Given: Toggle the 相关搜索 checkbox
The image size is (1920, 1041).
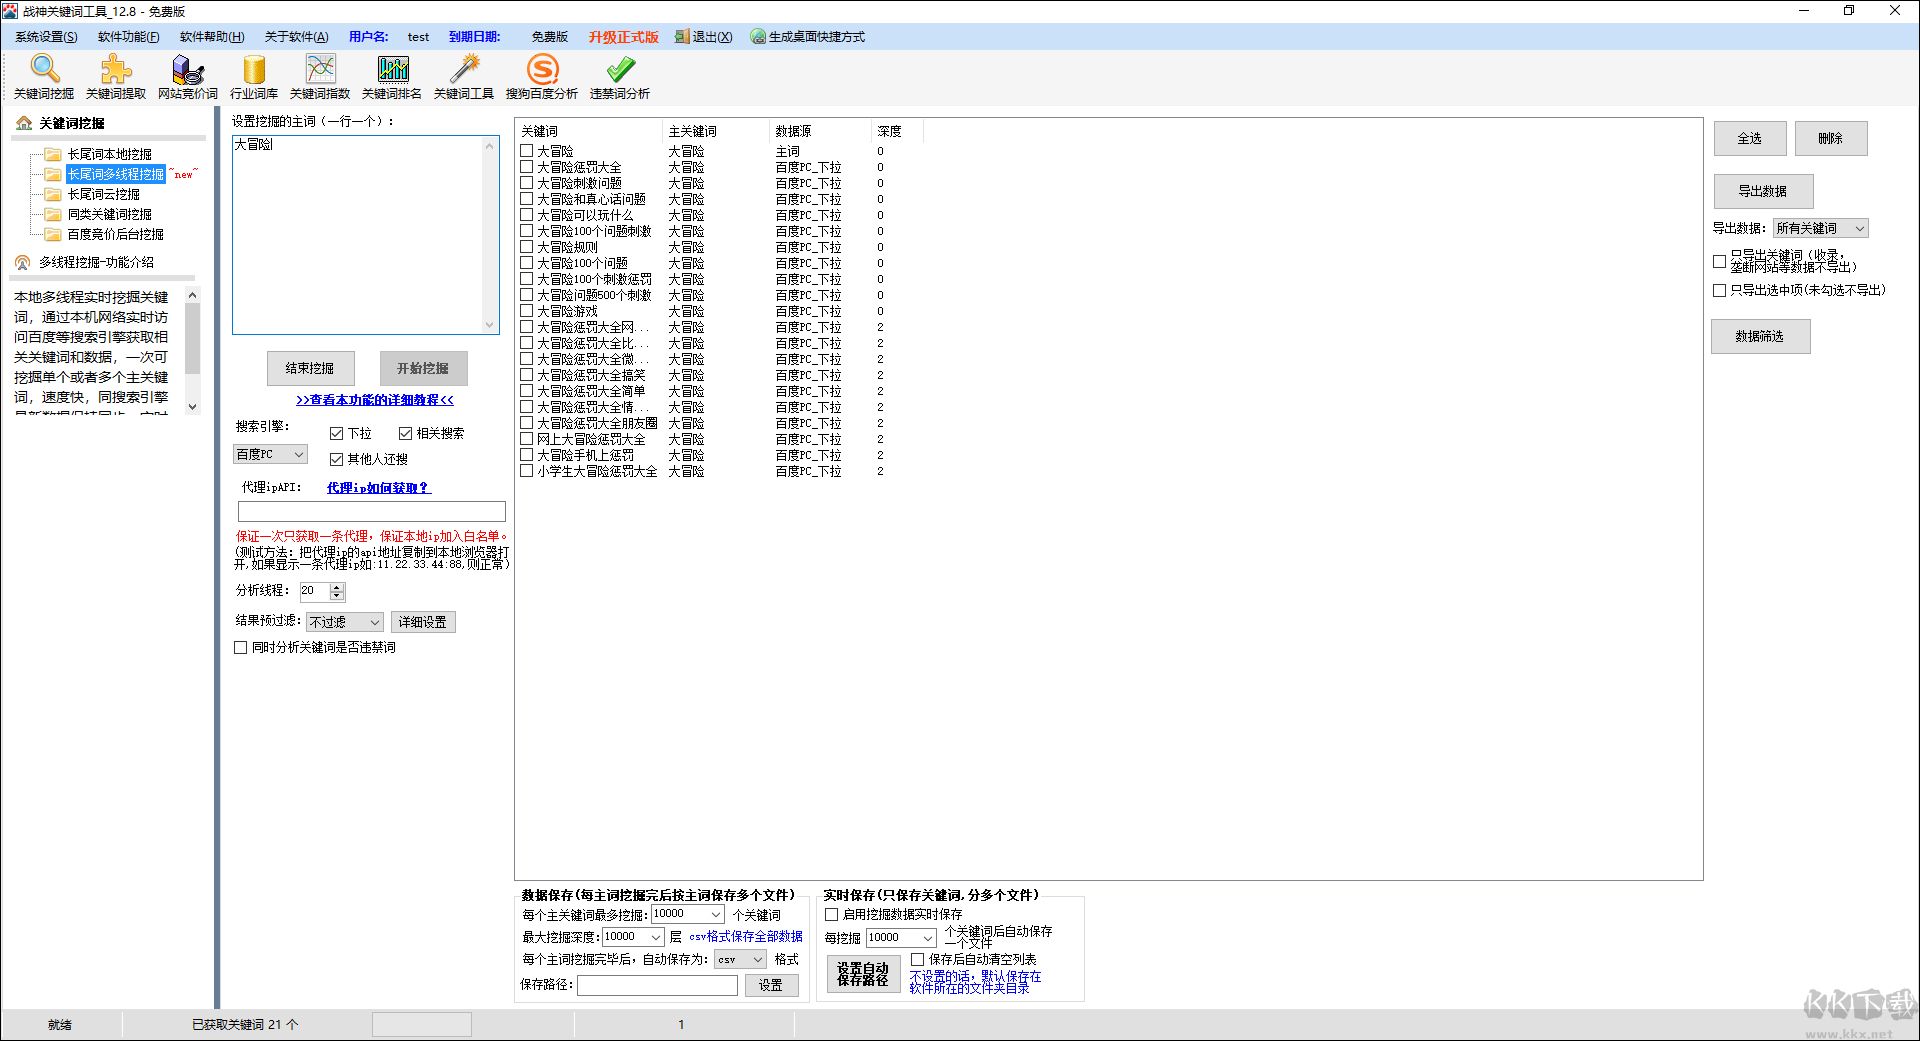Looking at the screenshot, I should click(x=406, y=434).
